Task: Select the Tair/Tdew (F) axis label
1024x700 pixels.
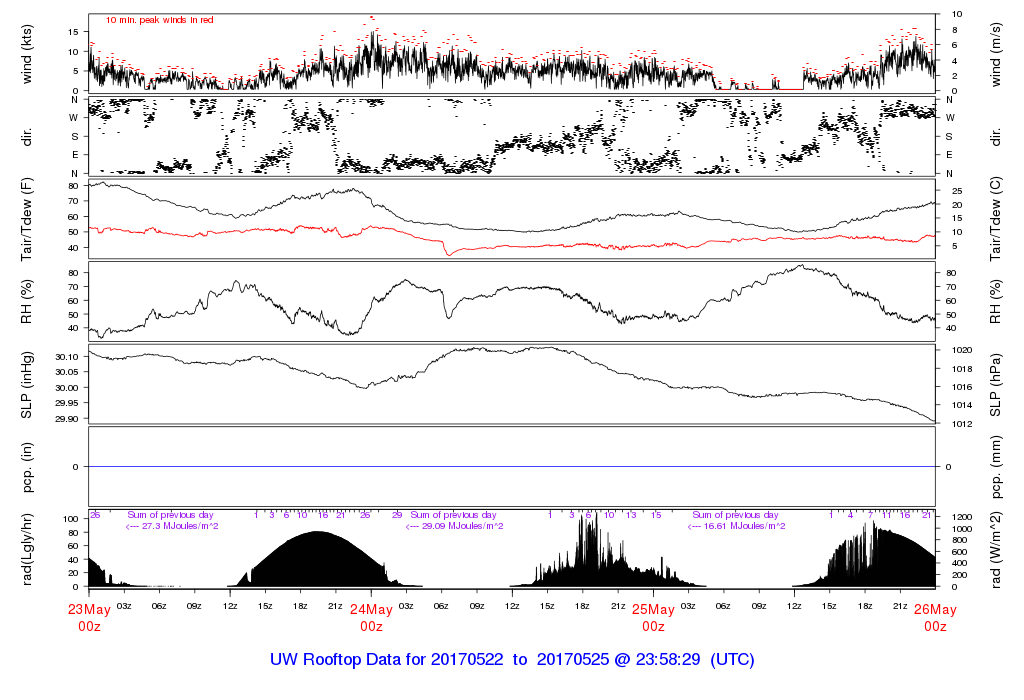Action: click(27, 220)
